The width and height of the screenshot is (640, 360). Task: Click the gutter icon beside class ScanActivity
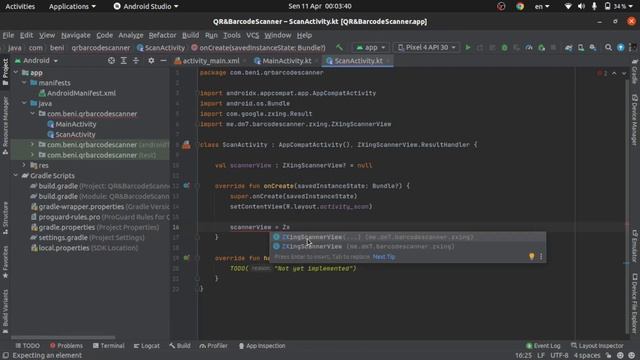coord(186,144)
